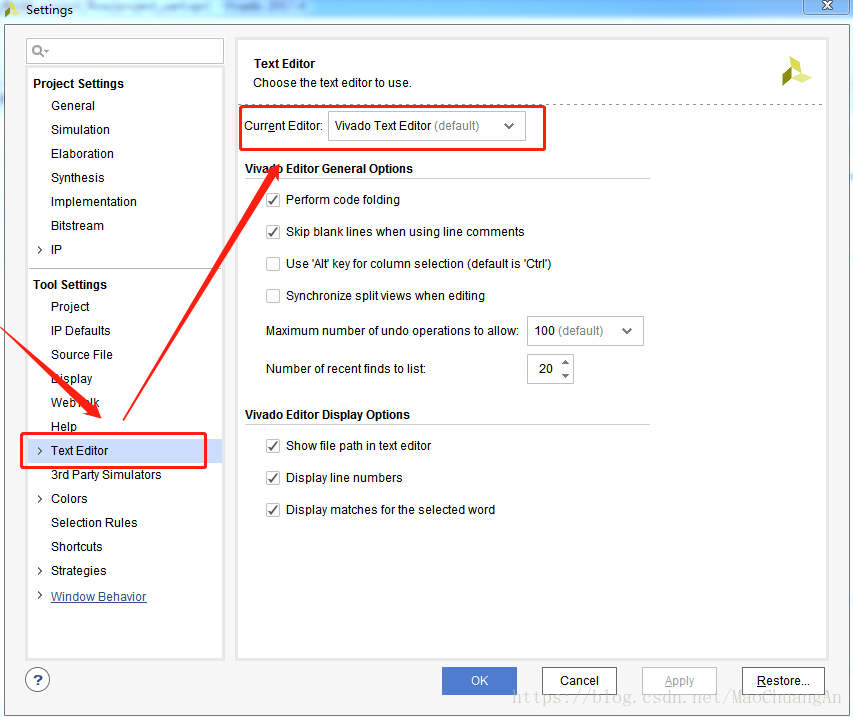Viewport: 853px width, 717px height.
Task: Decrease number of recent finds
Action: [566, 375]
